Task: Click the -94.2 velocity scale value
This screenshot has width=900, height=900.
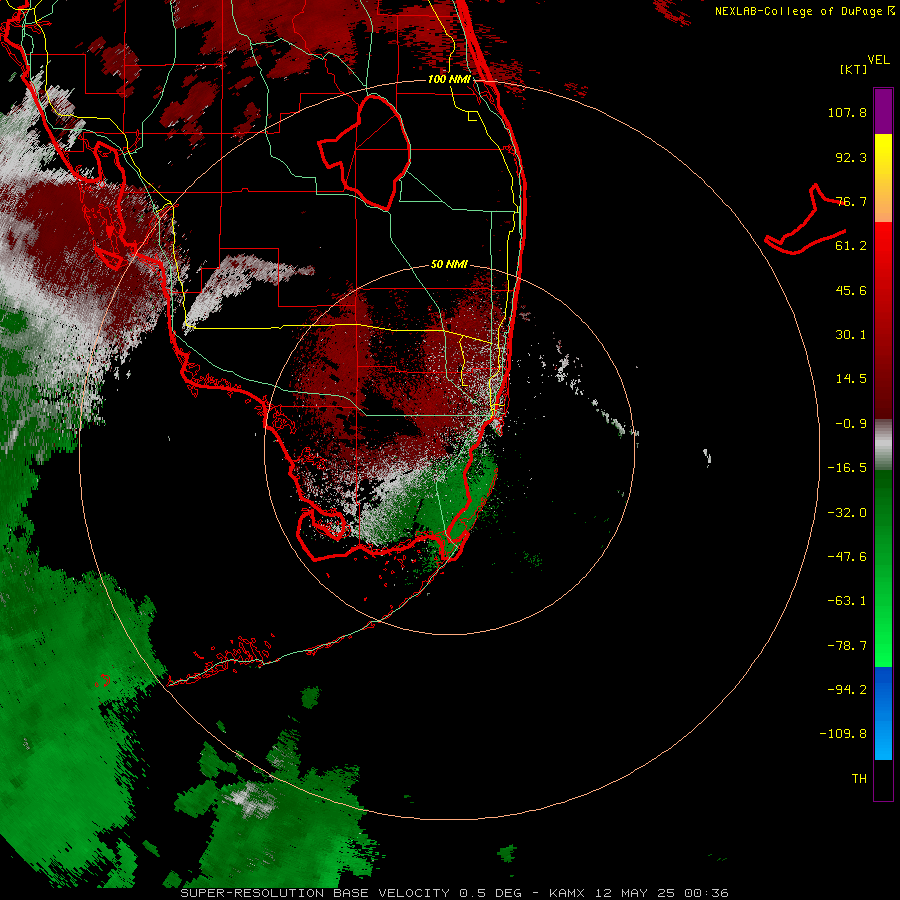Action: tap(847, 690)
